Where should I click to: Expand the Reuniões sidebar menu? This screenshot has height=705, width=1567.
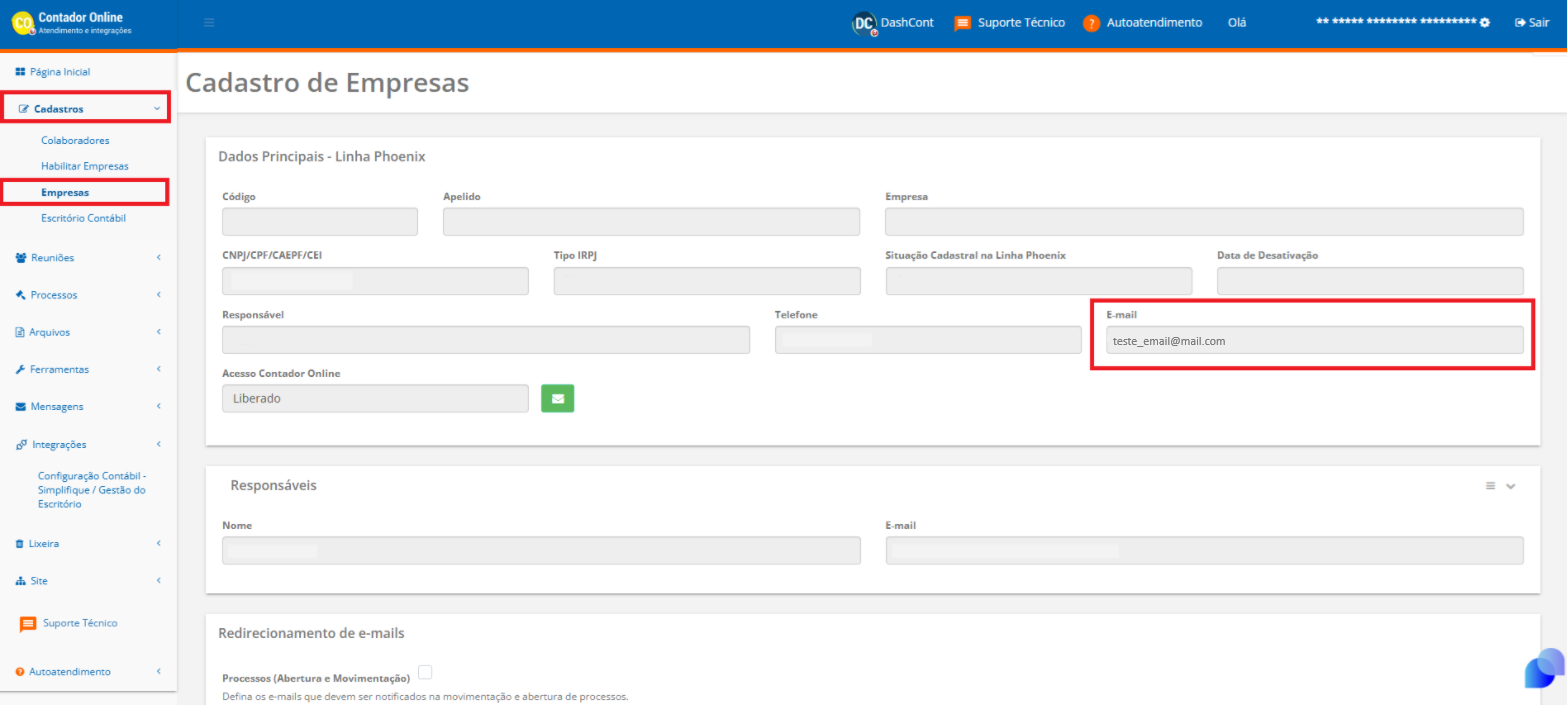coord(88,258)
